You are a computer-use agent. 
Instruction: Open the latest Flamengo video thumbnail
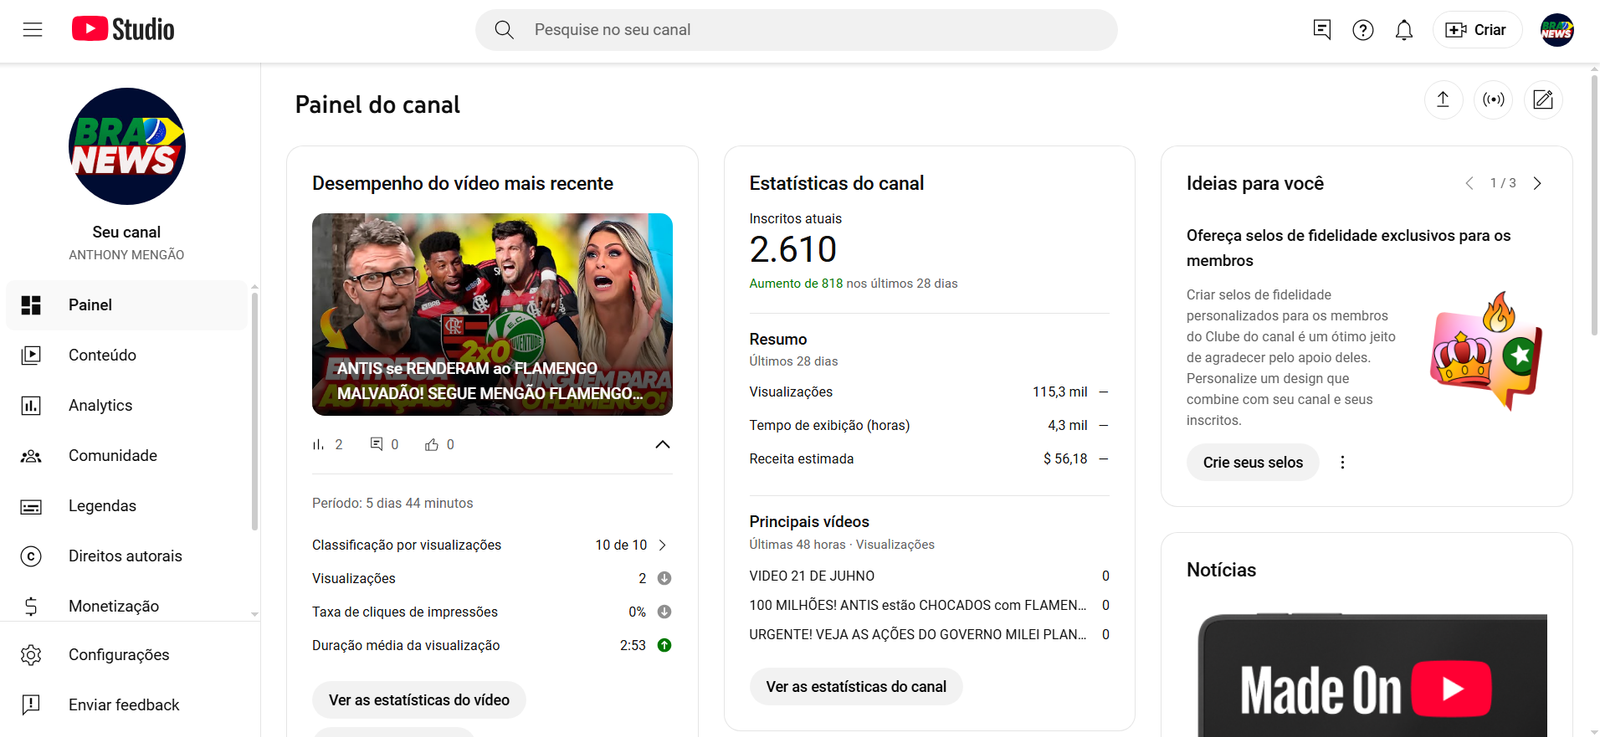492,314
